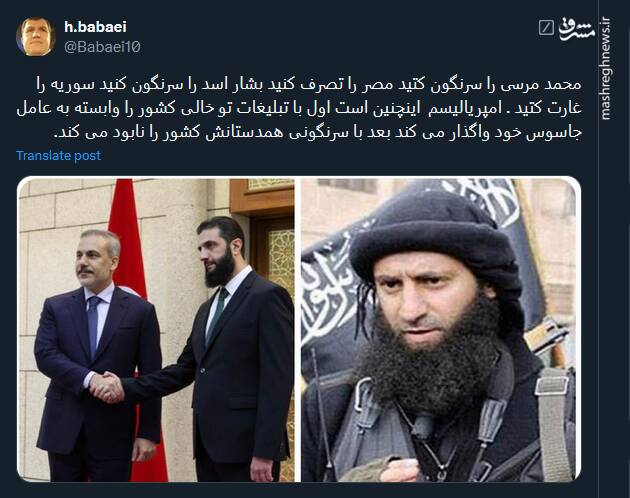630x498 pixels.
Task: Click the first line of Persian tweet text
Action: pos(309,85)
